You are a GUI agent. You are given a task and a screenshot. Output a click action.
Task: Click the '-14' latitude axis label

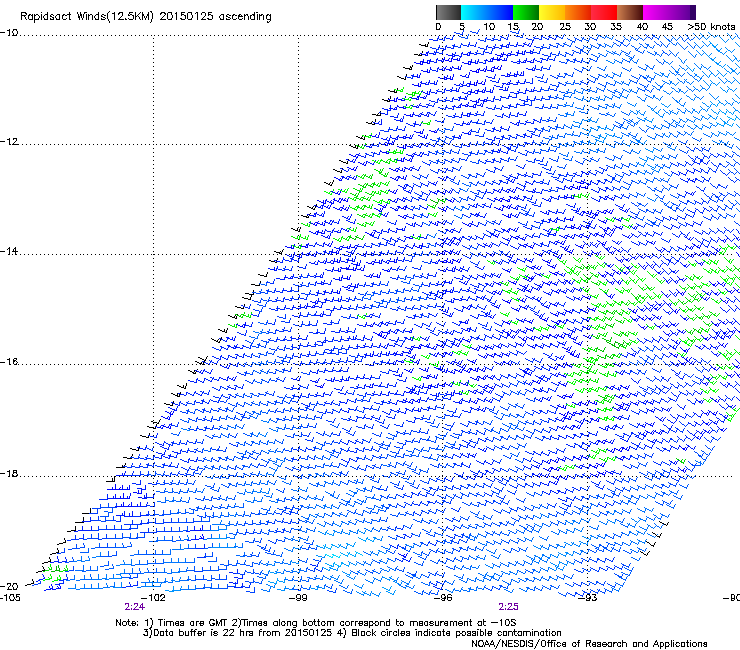(9, 251)
